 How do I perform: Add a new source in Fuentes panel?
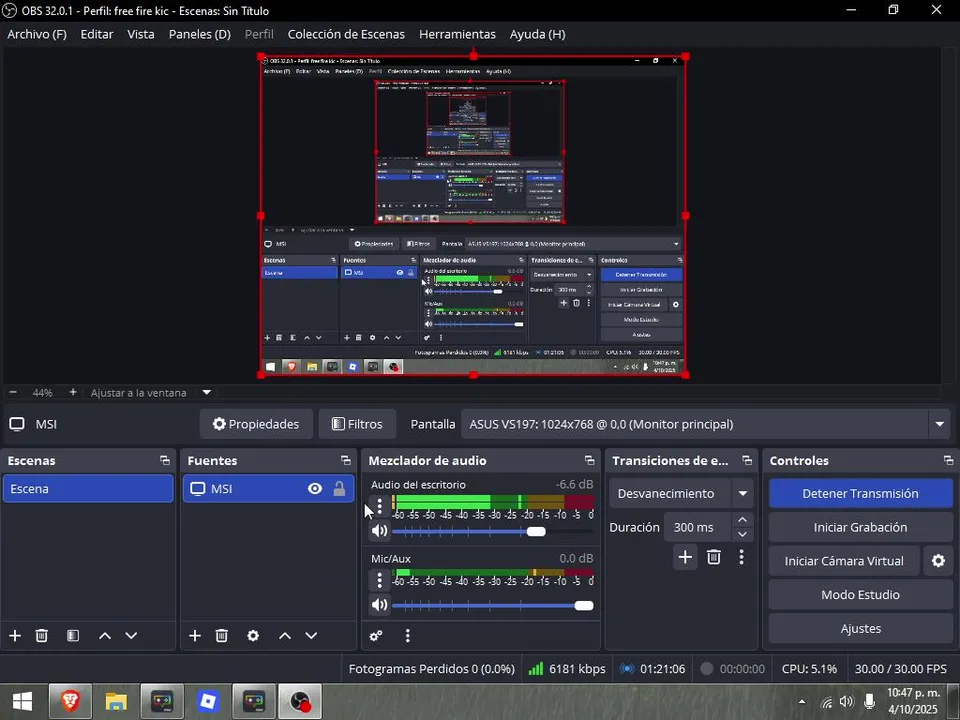coord(195,636)
